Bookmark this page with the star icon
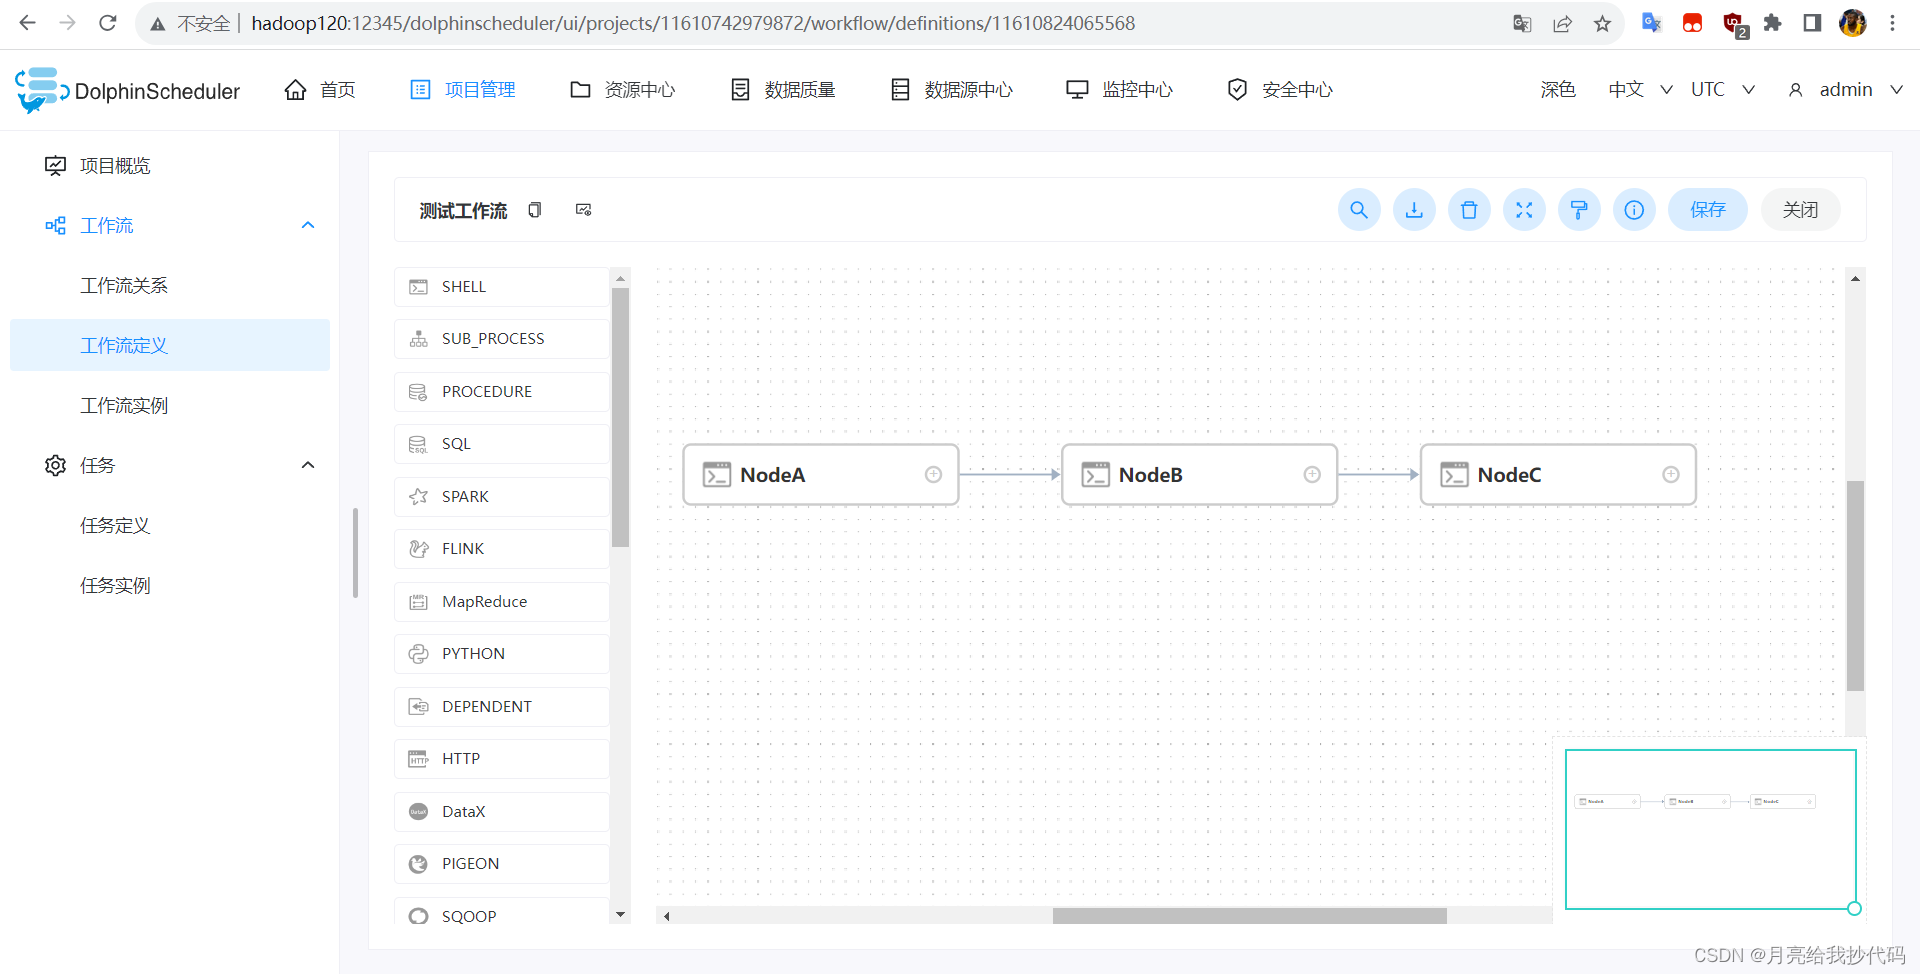 click(x=1603, y=23)
